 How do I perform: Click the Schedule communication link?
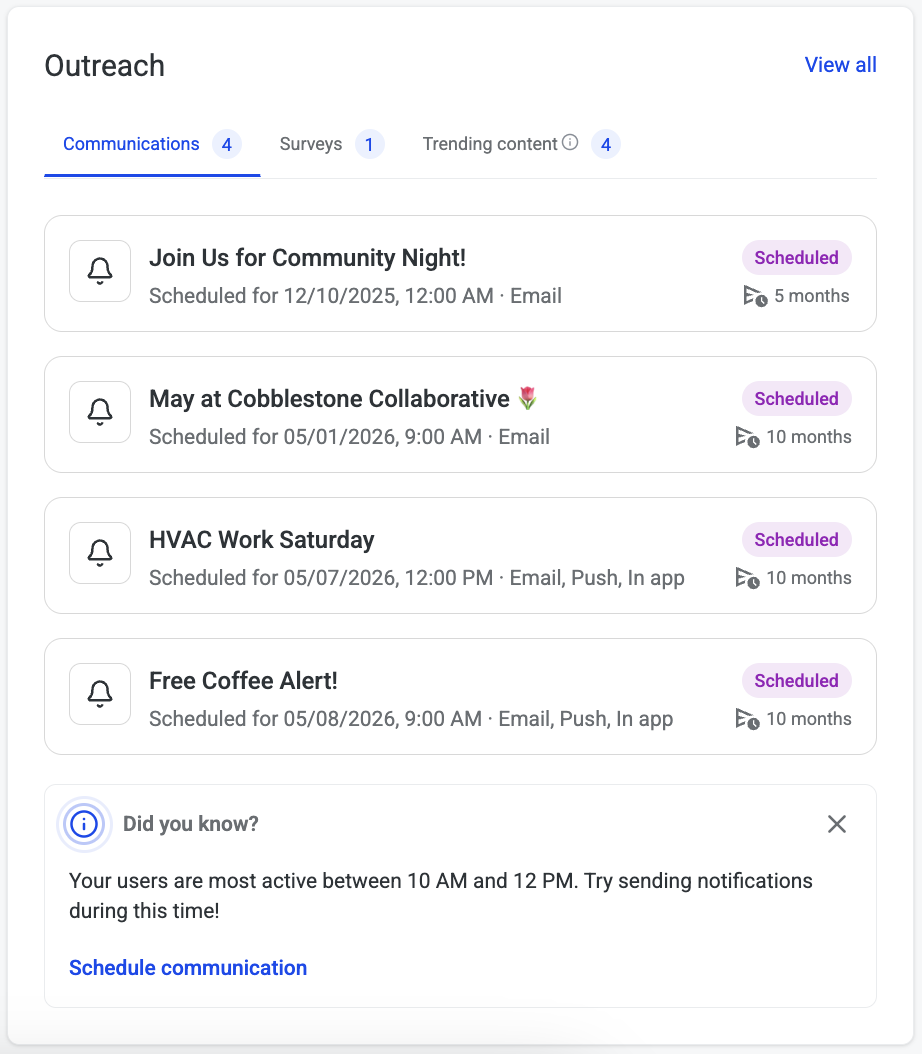[x=188, y=968]
